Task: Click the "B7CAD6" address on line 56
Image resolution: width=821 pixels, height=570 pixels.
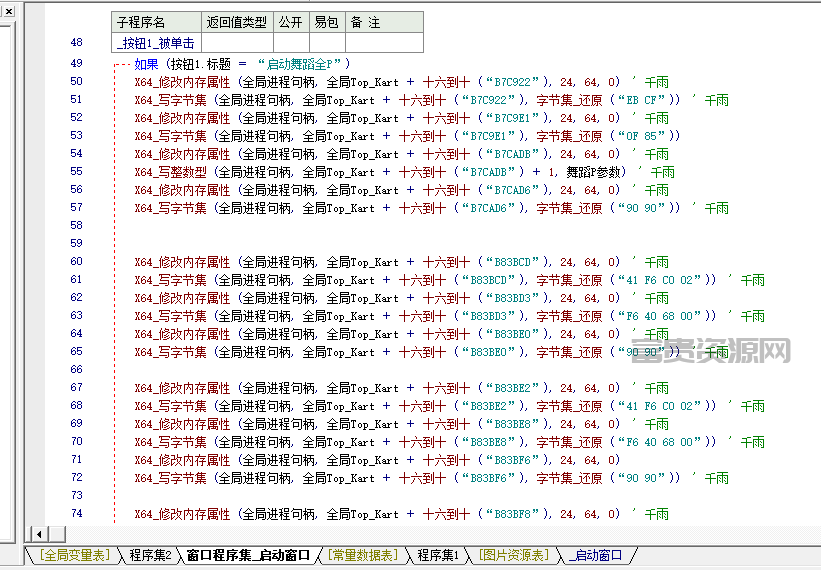Action: tap(513, 190)
